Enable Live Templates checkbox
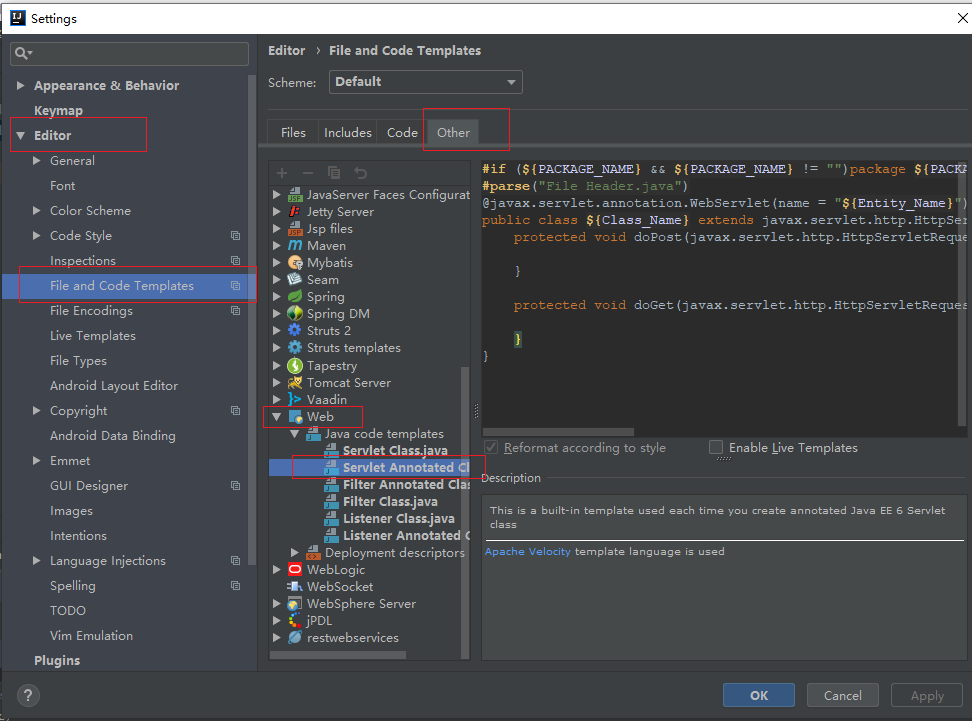972x721 pixels. (716, 448)
